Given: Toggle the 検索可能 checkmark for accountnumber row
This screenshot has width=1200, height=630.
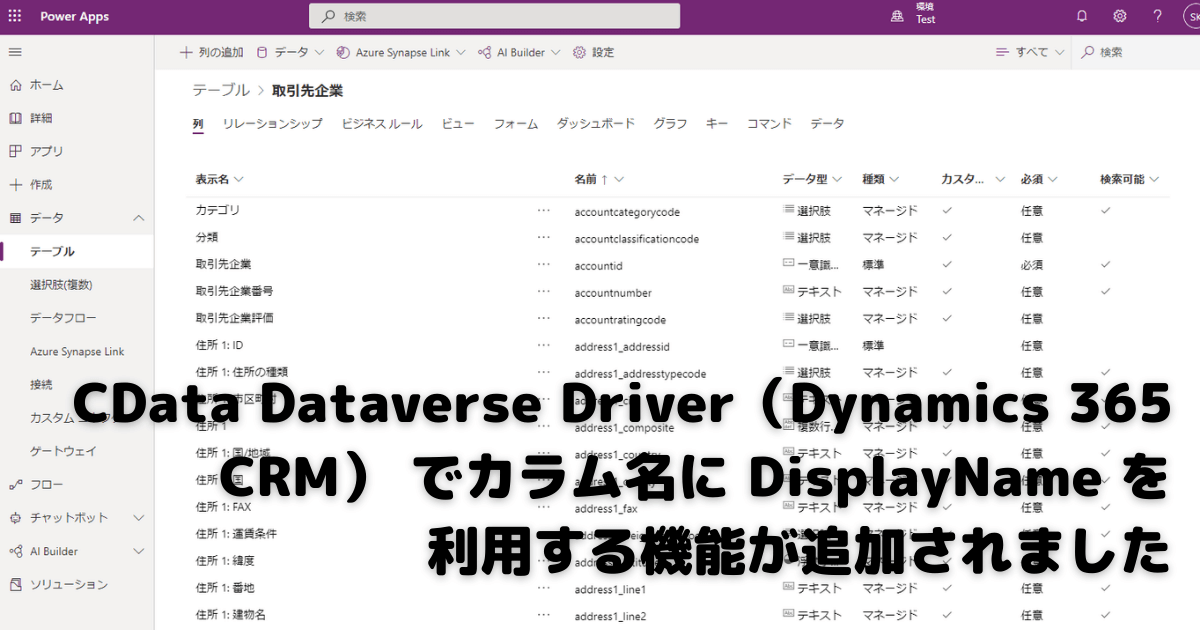Looking at the screenshot, I should pos(1104,292).
